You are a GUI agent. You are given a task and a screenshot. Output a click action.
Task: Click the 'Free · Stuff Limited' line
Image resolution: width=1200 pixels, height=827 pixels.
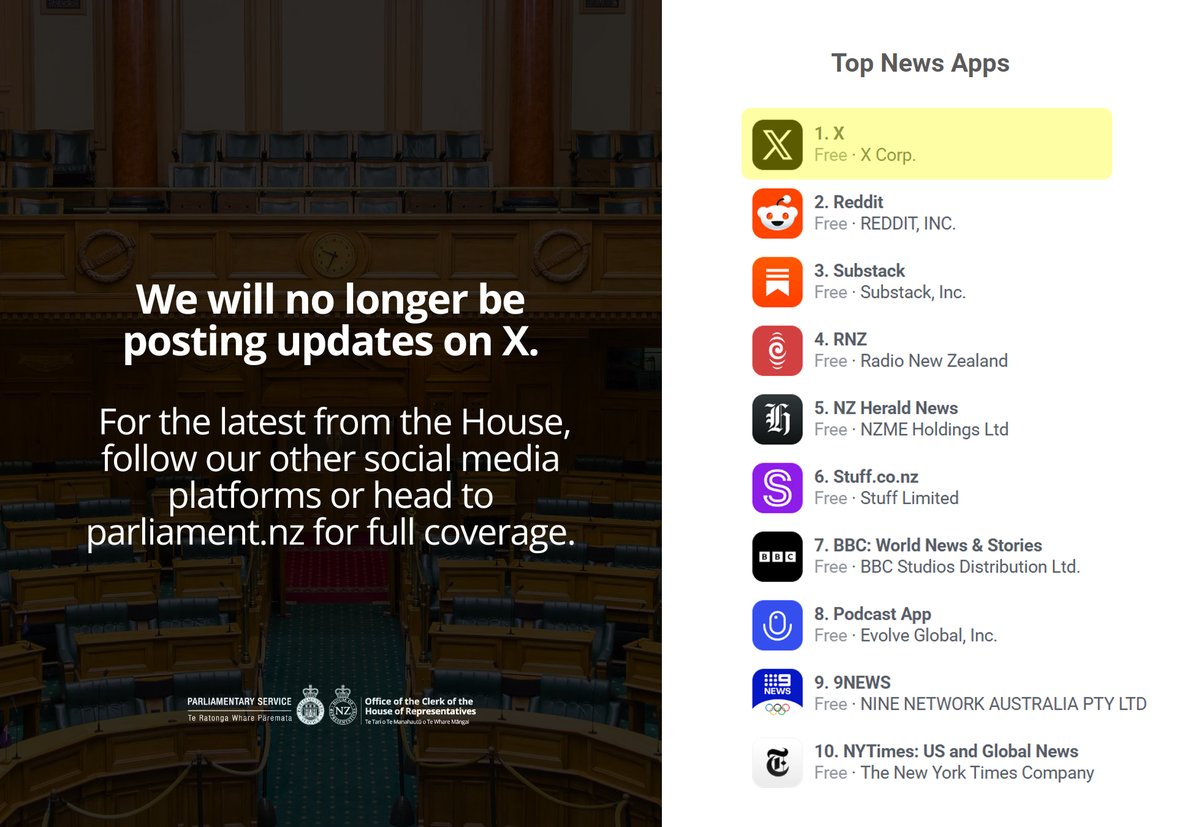[x=886, y=498]
